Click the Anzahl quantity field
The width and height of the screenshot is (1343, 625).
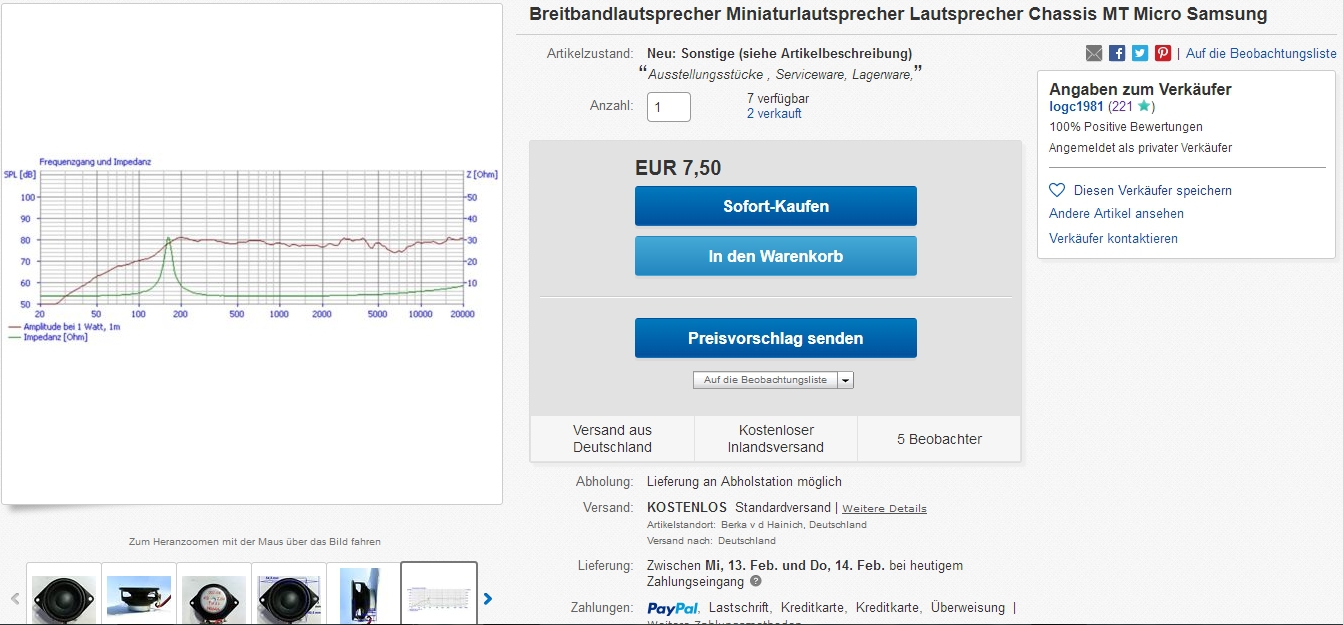coord(669,107)
